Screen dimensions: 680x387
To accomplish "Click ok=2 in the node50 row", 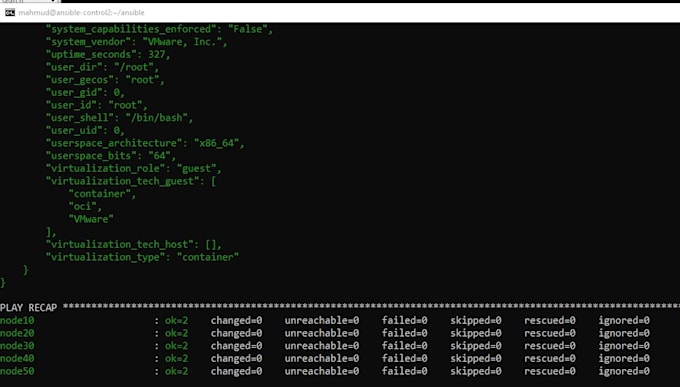I will pyautogui.click(x=177, y=371).
